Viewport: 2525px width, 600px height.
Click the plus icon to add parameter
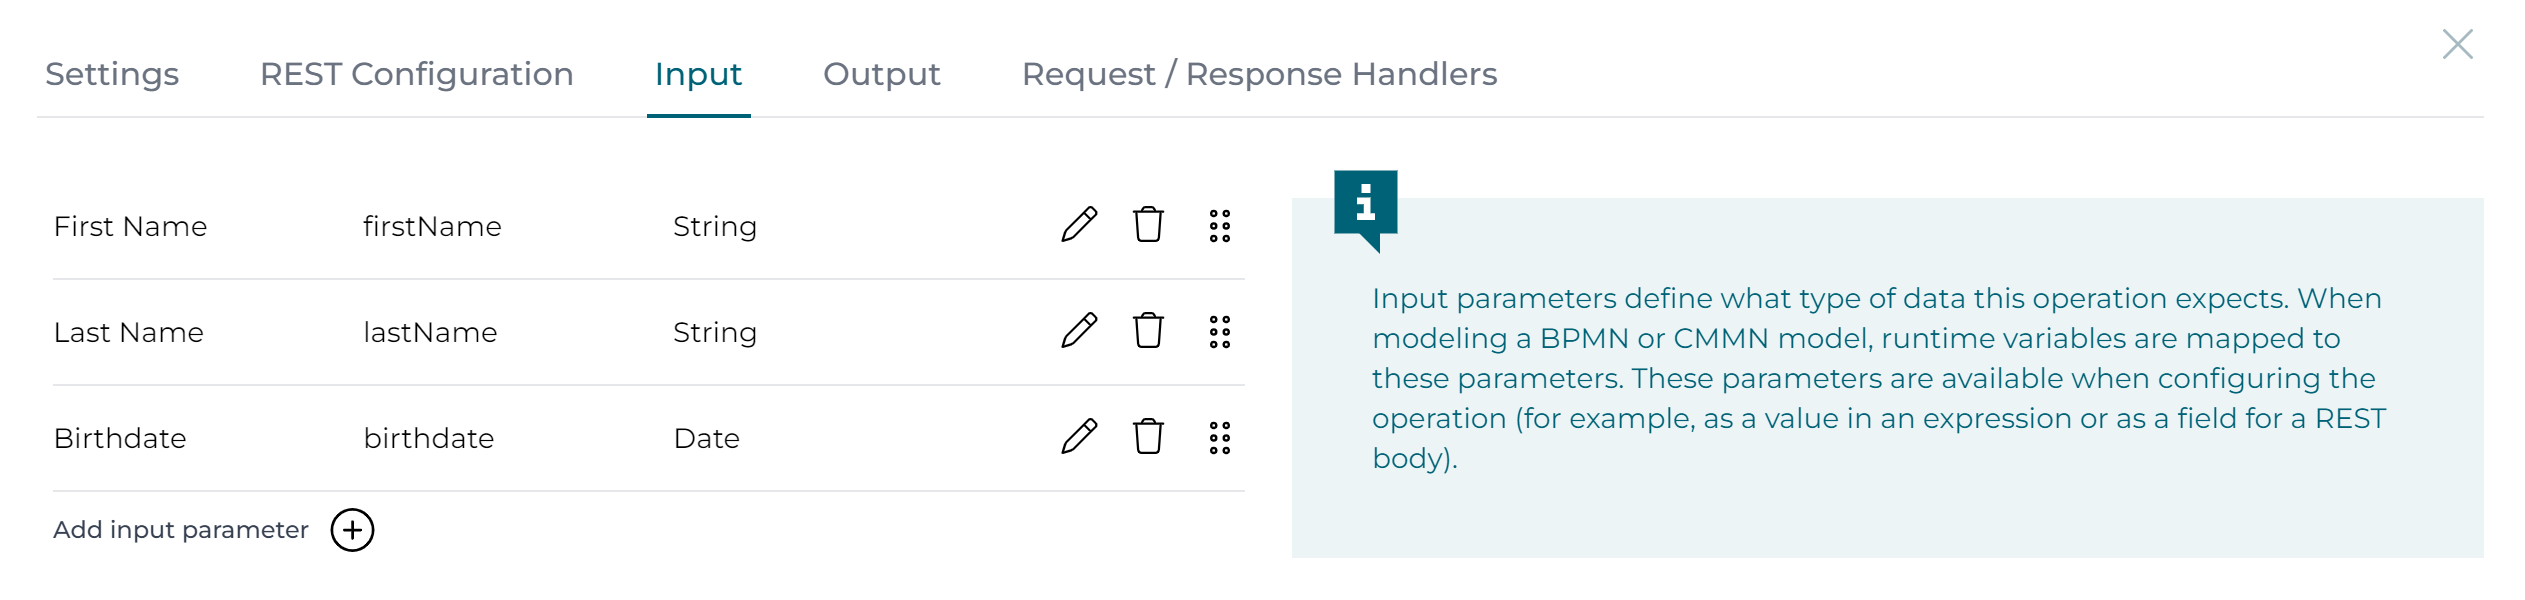point(352,530)
